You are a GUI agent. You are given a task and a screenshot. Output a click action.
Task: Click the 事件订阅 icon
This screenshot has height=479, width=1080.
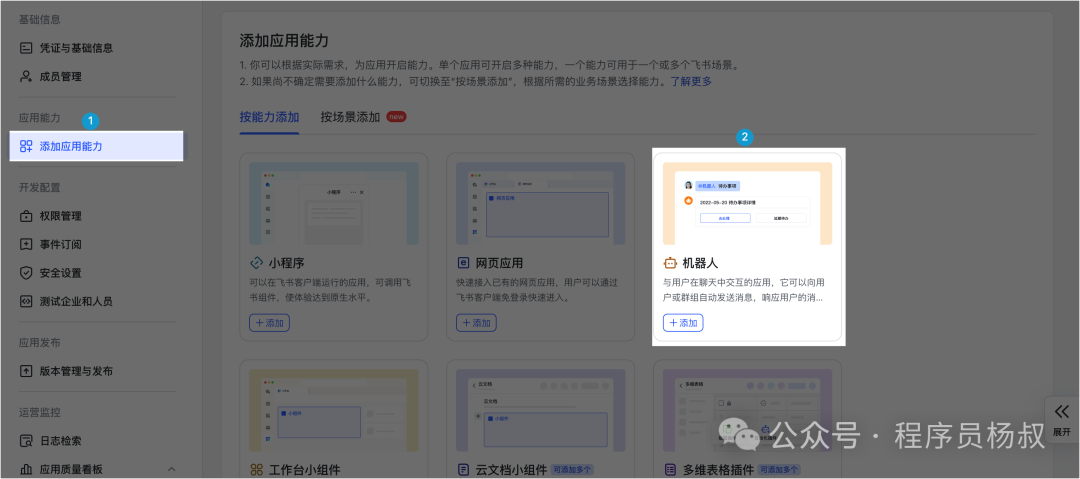click(x=26, y=244)
